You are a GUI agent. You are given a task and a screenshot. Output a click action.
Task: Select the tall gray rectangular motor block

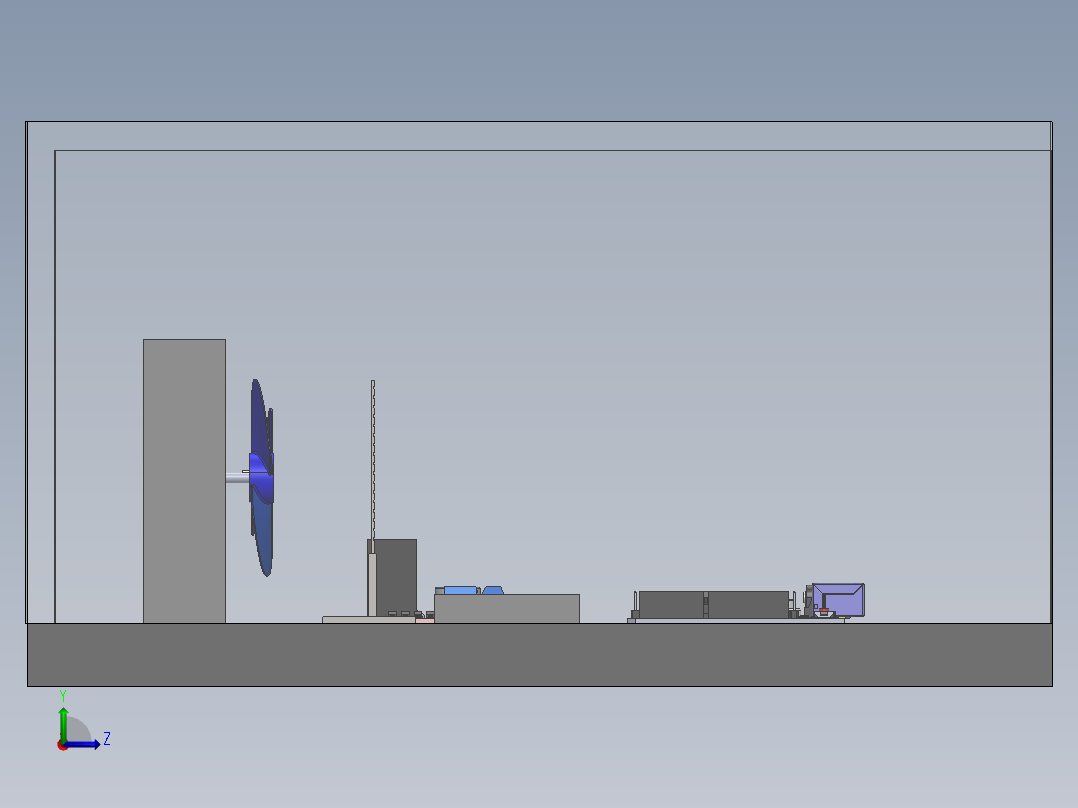[x=184, y=481]
